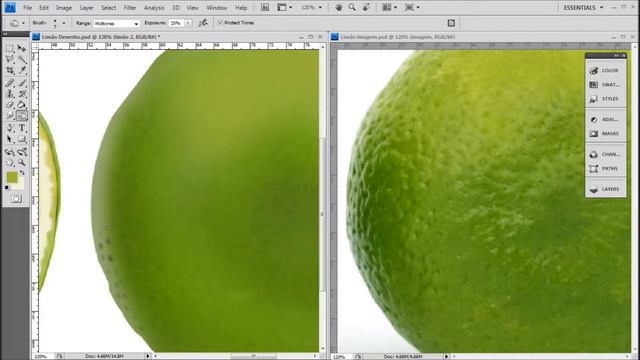Reset default foreground and background colors
The width and height of the screenshot is (640, 360).
pyautogui.click(x=7, y=188)
